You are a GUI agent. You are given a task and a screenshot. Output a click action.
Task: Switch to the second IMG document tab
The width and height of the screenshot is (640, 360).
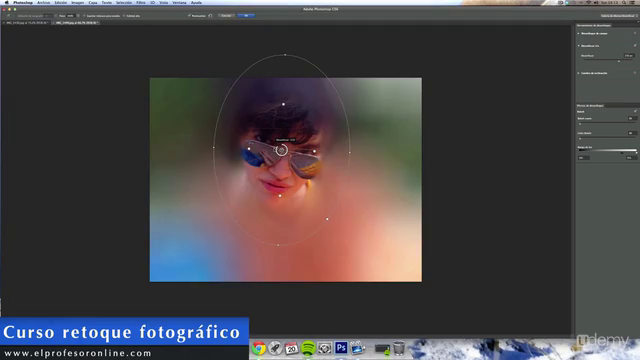pos(76,23)
